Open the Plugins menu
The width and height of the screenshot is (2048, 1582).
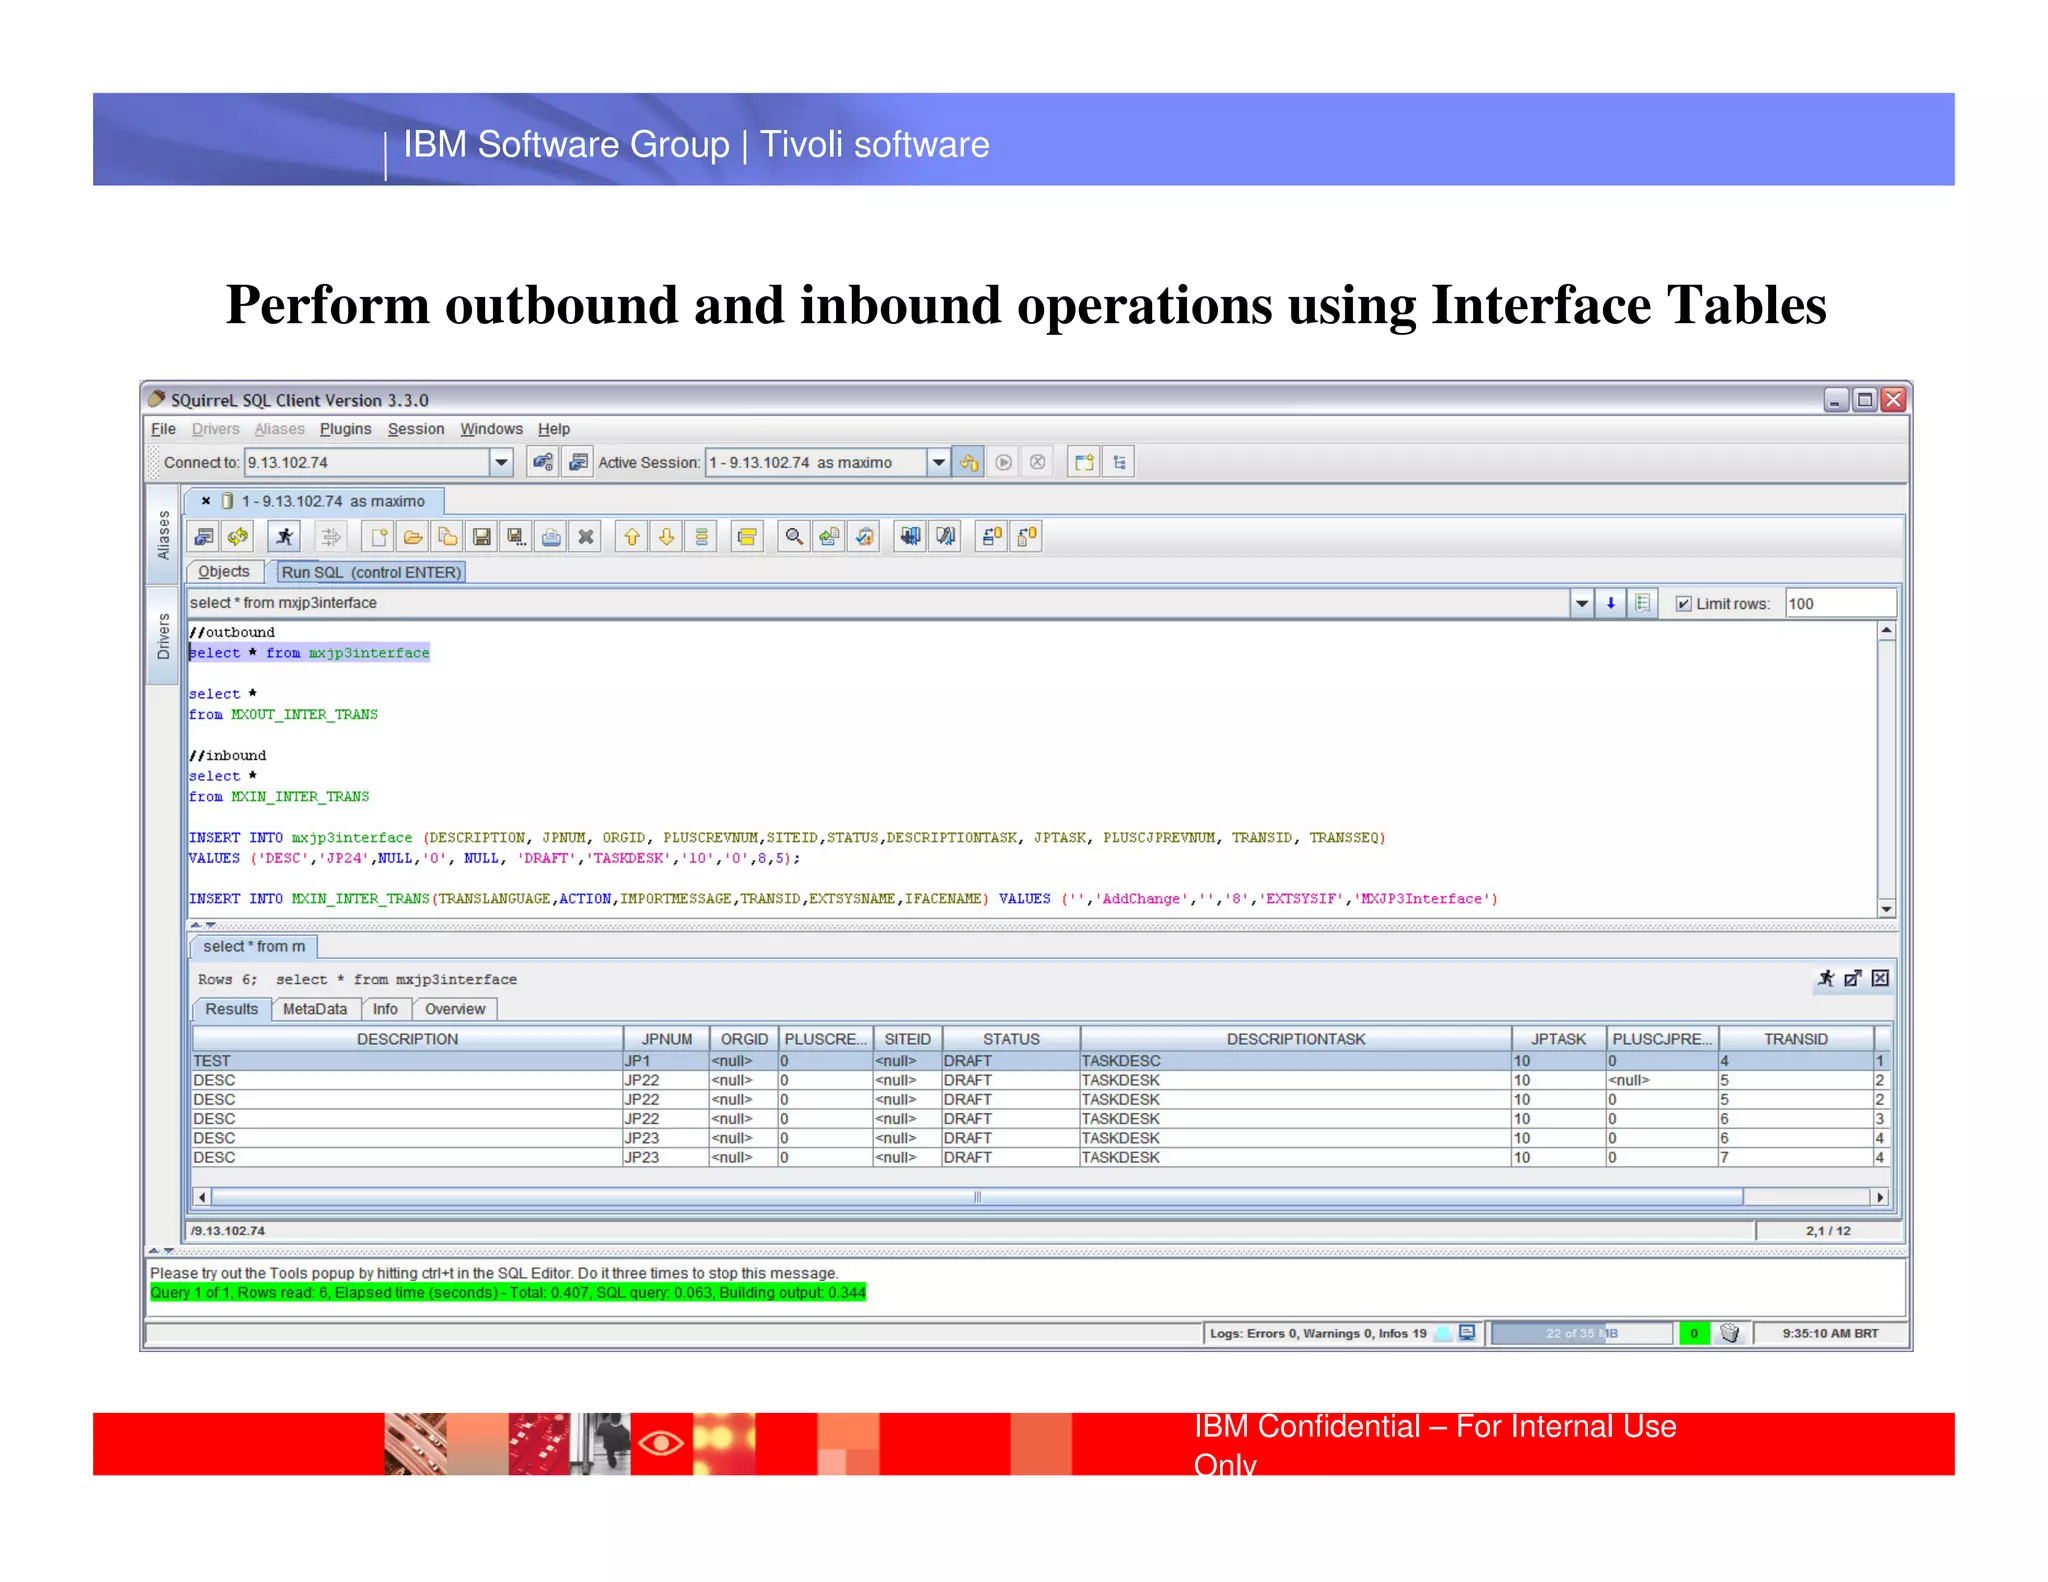[345, 429]
